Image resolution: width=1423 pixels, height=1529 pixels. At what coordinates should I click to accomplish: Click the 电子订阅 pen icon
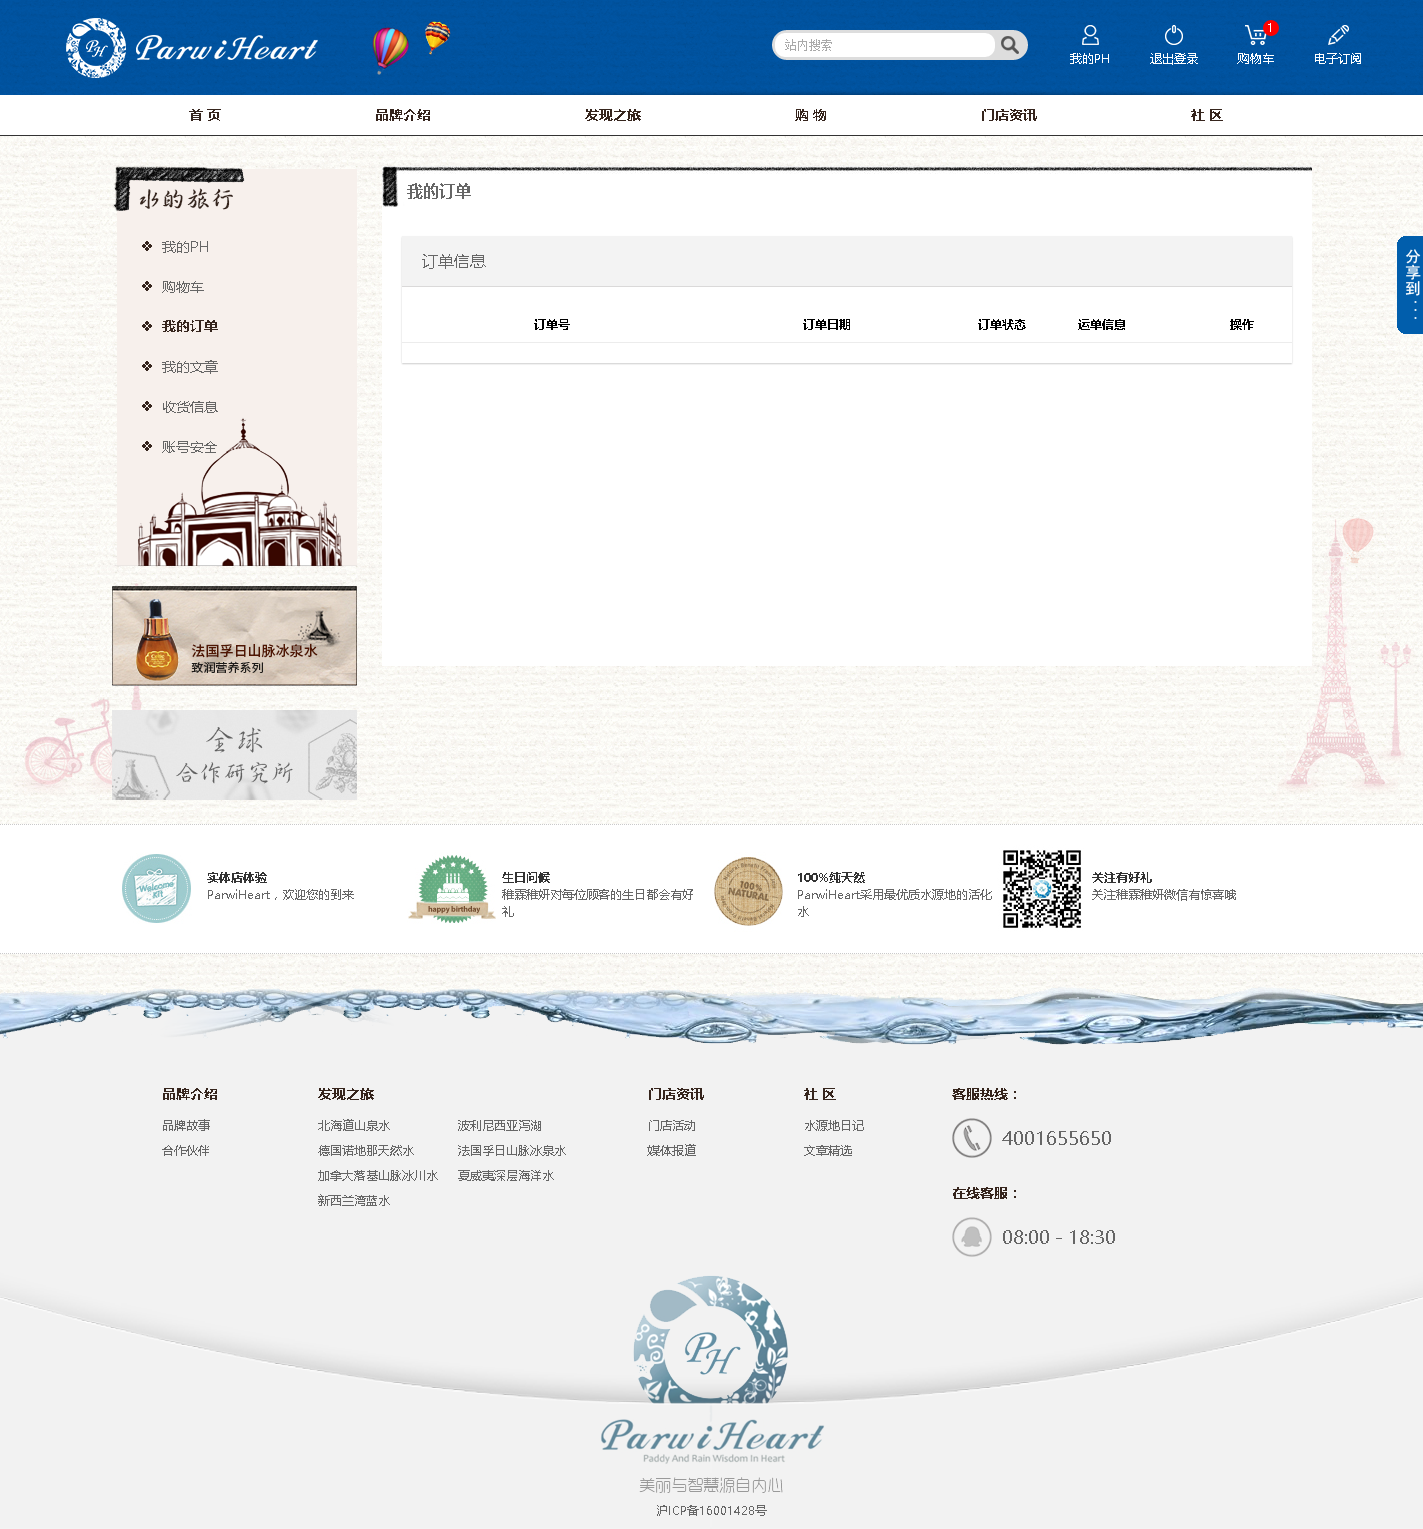1338,36
